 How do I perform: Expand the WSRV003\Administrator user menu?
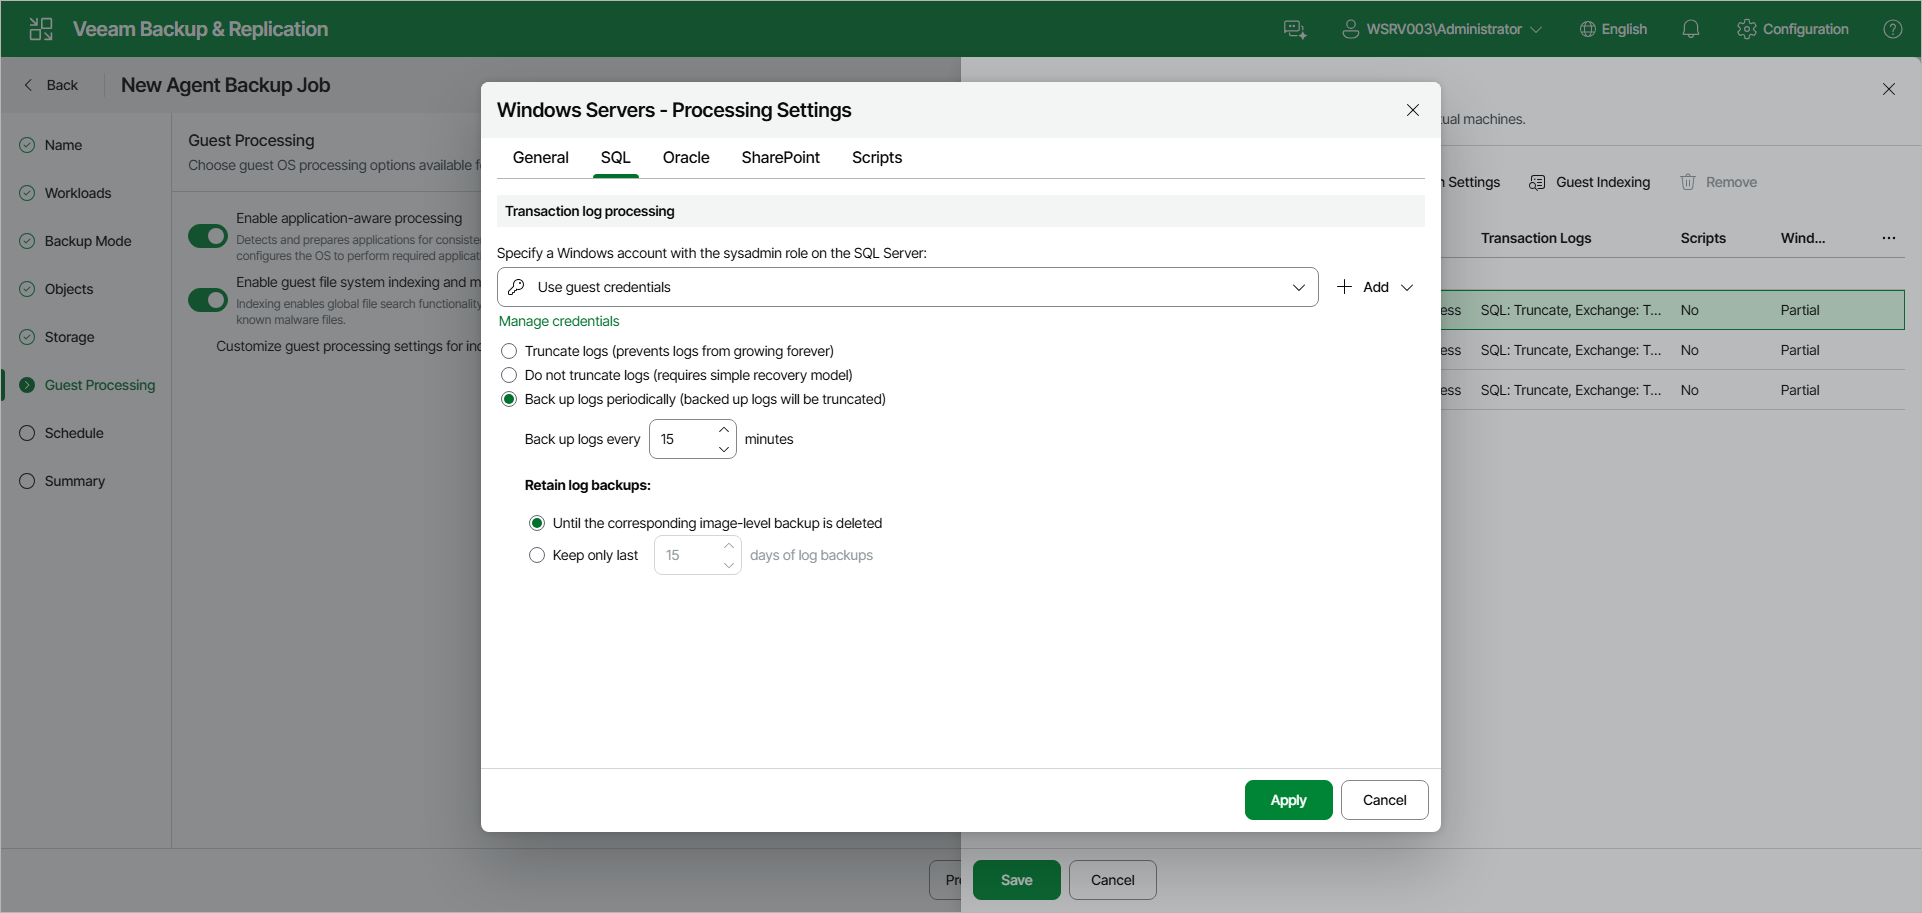(1441, 29)
